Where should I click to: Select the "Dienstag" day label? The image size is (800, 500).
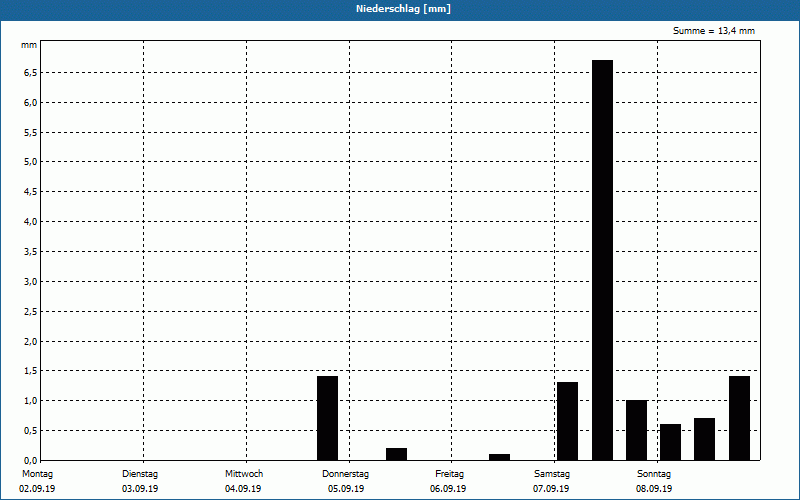coord(140,474)
